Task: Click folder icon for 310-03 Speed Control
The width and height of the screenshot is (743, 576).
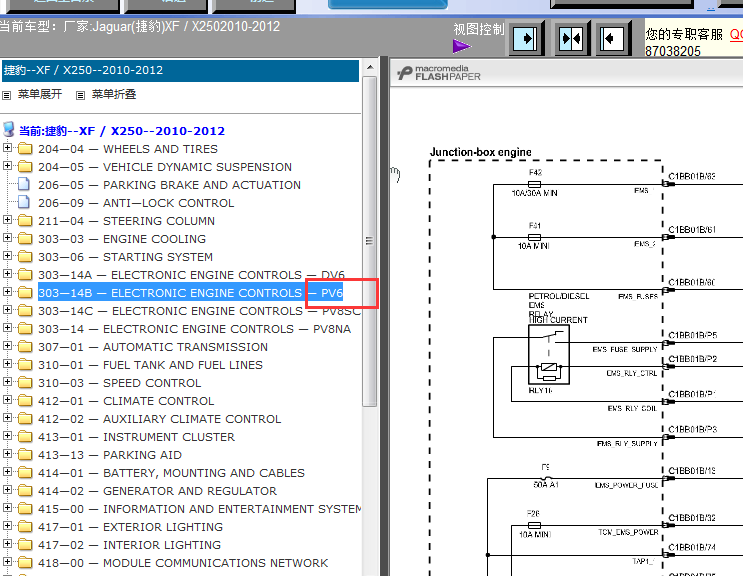Action: [x=25, y=383]
